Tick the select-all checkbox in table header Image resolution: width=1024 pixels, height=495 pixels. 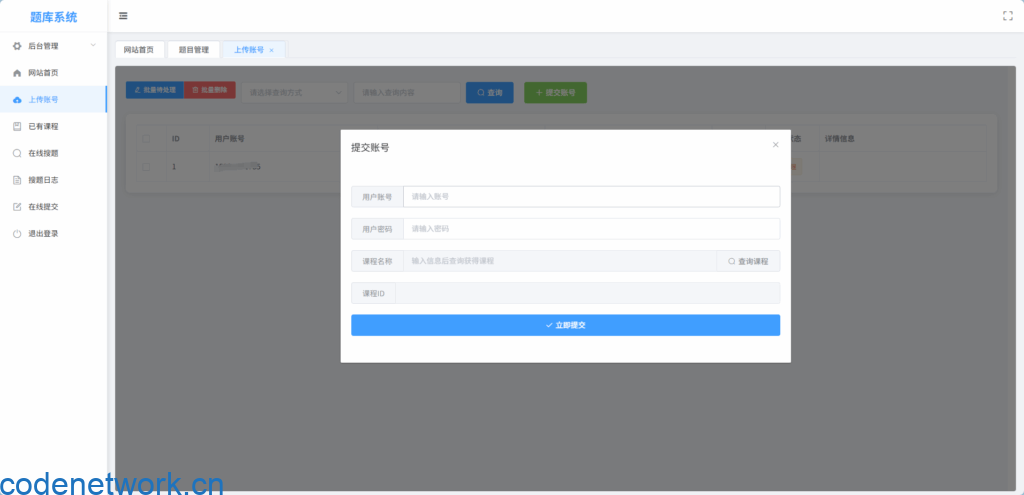point(147,139)
